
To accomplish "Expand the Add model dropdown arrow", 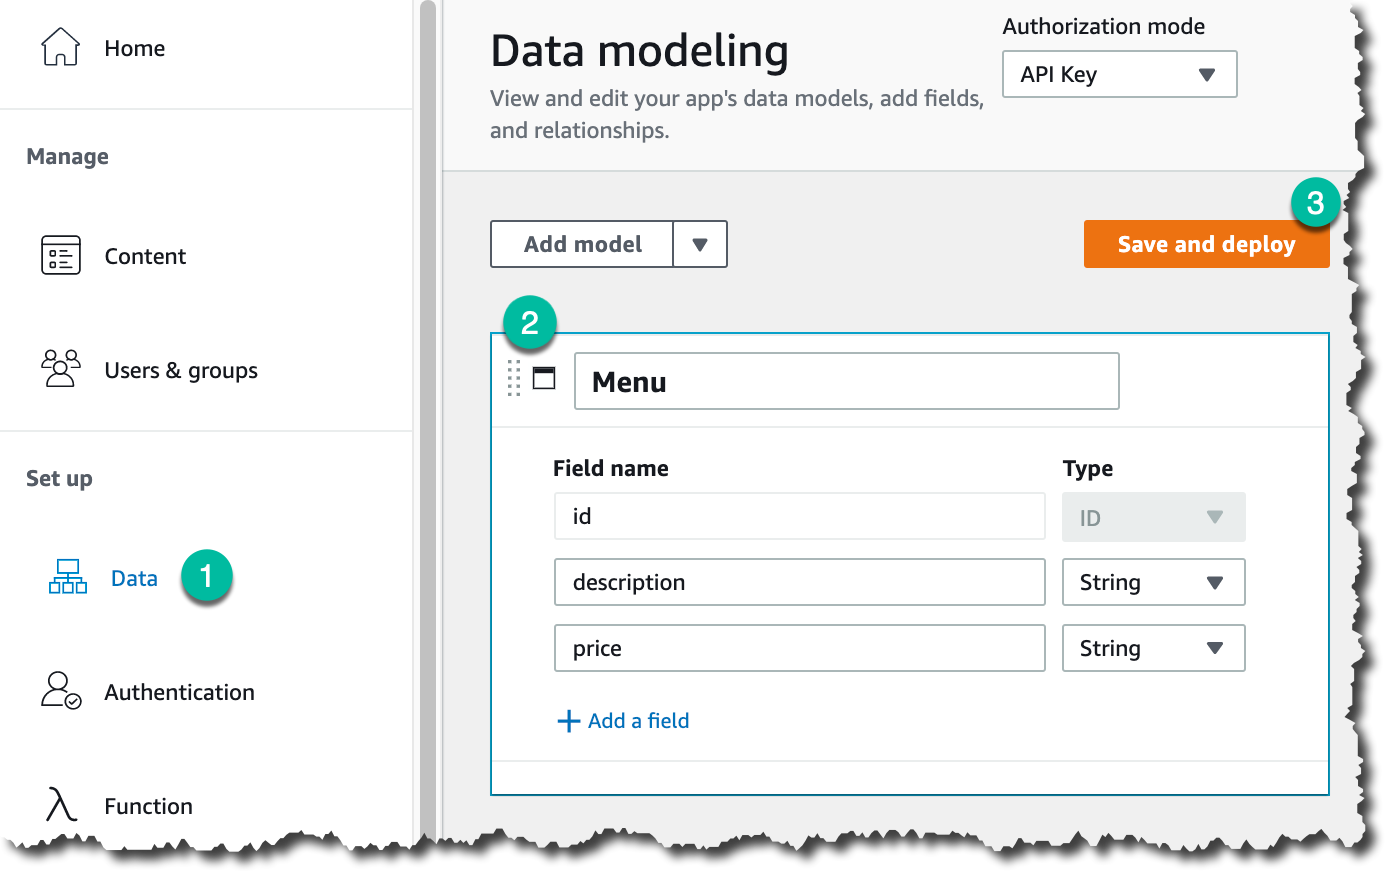I will pyautogui.click(x=700, y=244).
